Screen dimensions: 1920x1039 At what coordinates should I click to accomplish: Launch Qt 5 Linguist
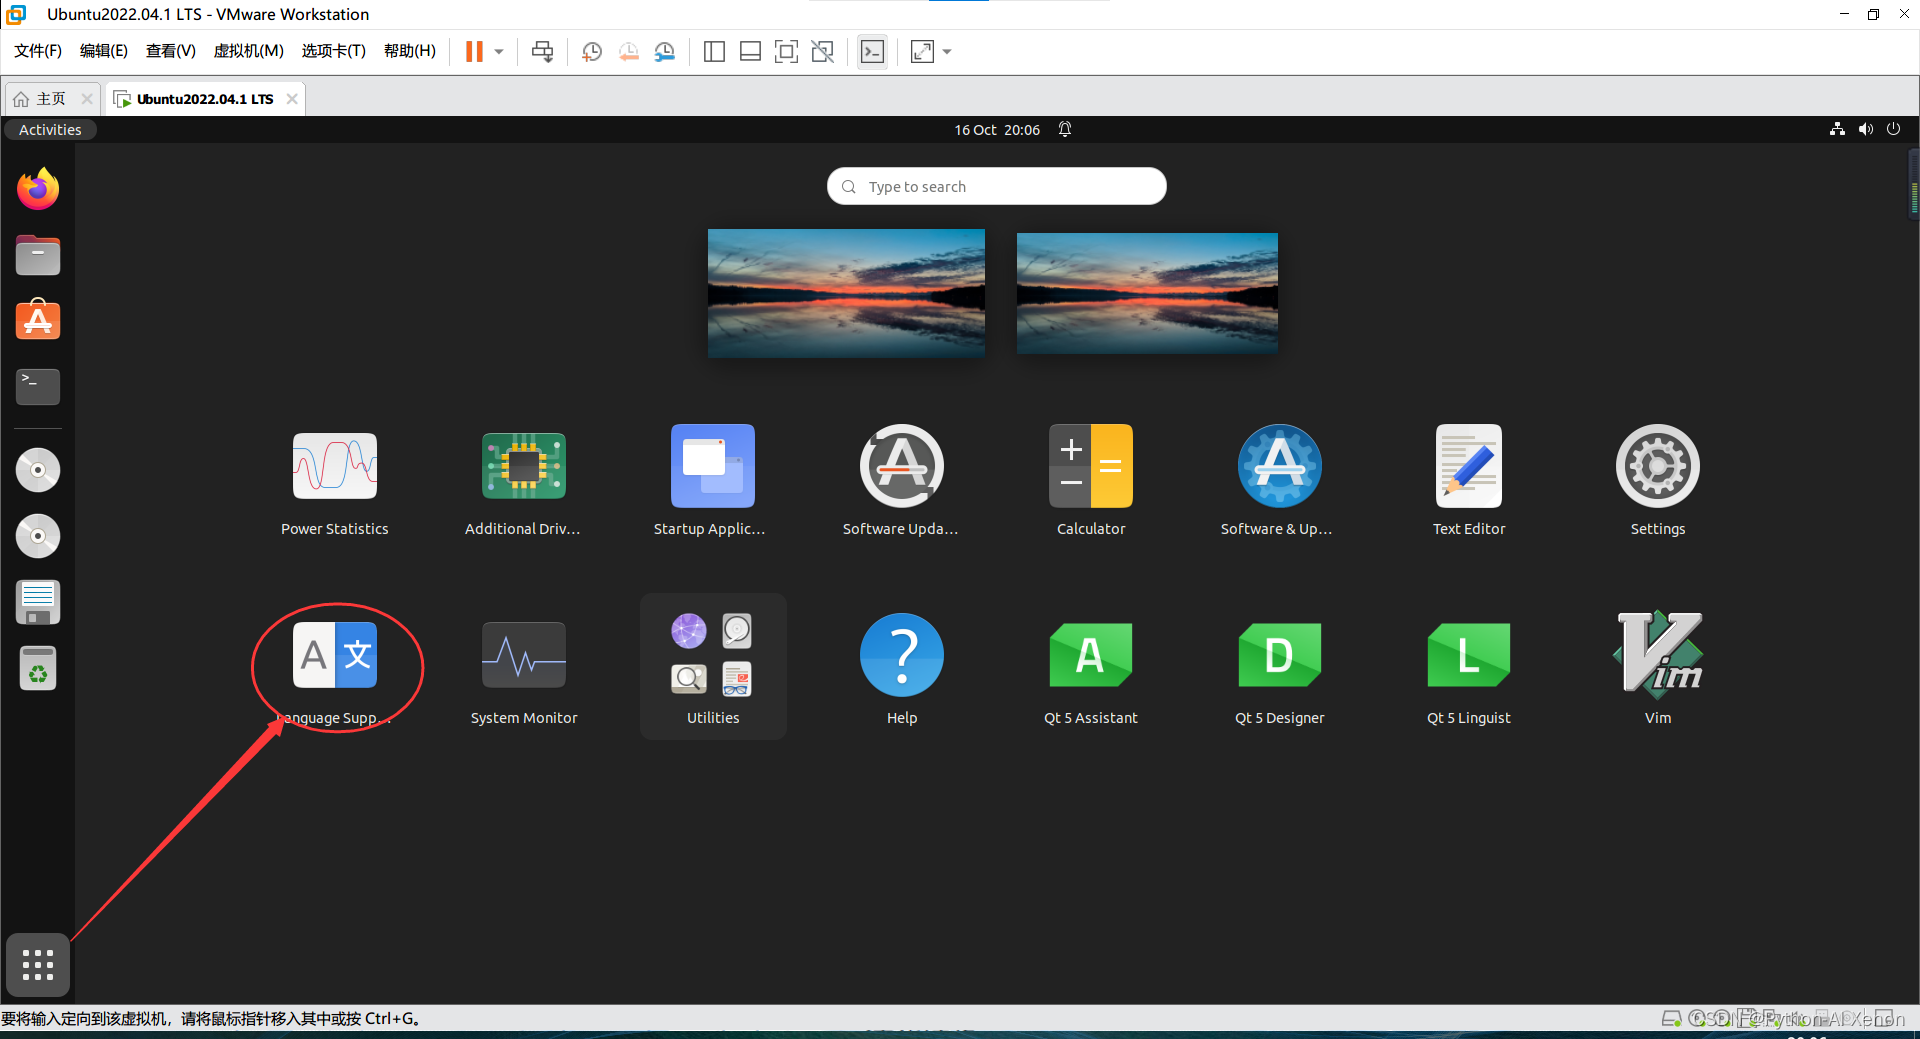click(x=1469, y=672)
